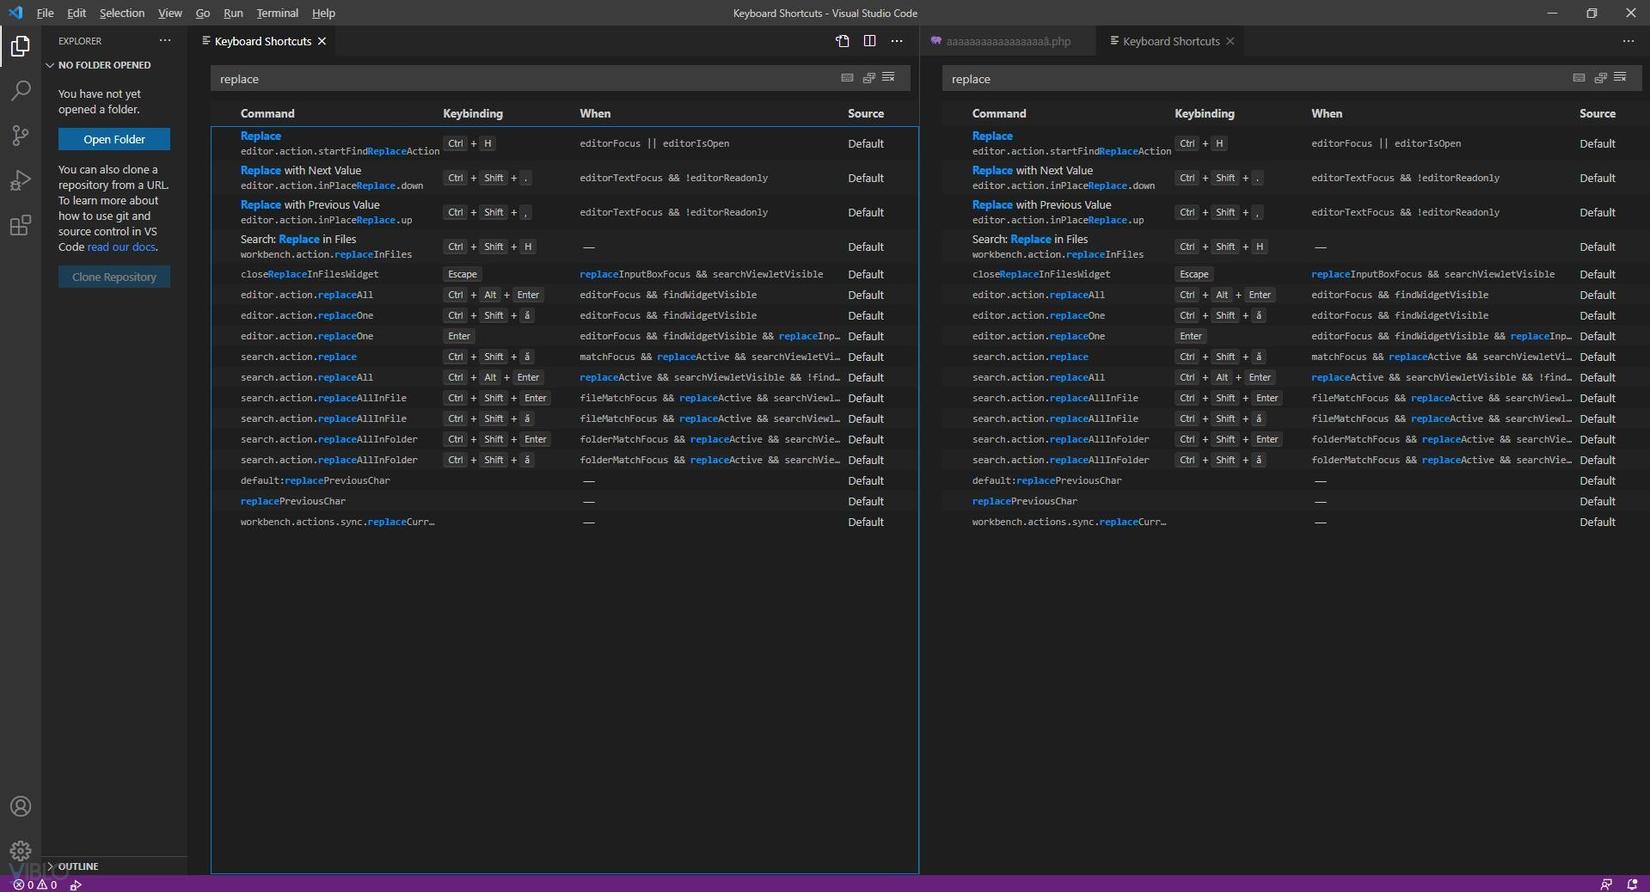Screen dimensions: 1650x892
Task: Click the Accounts icon
Action: (20, 806)
